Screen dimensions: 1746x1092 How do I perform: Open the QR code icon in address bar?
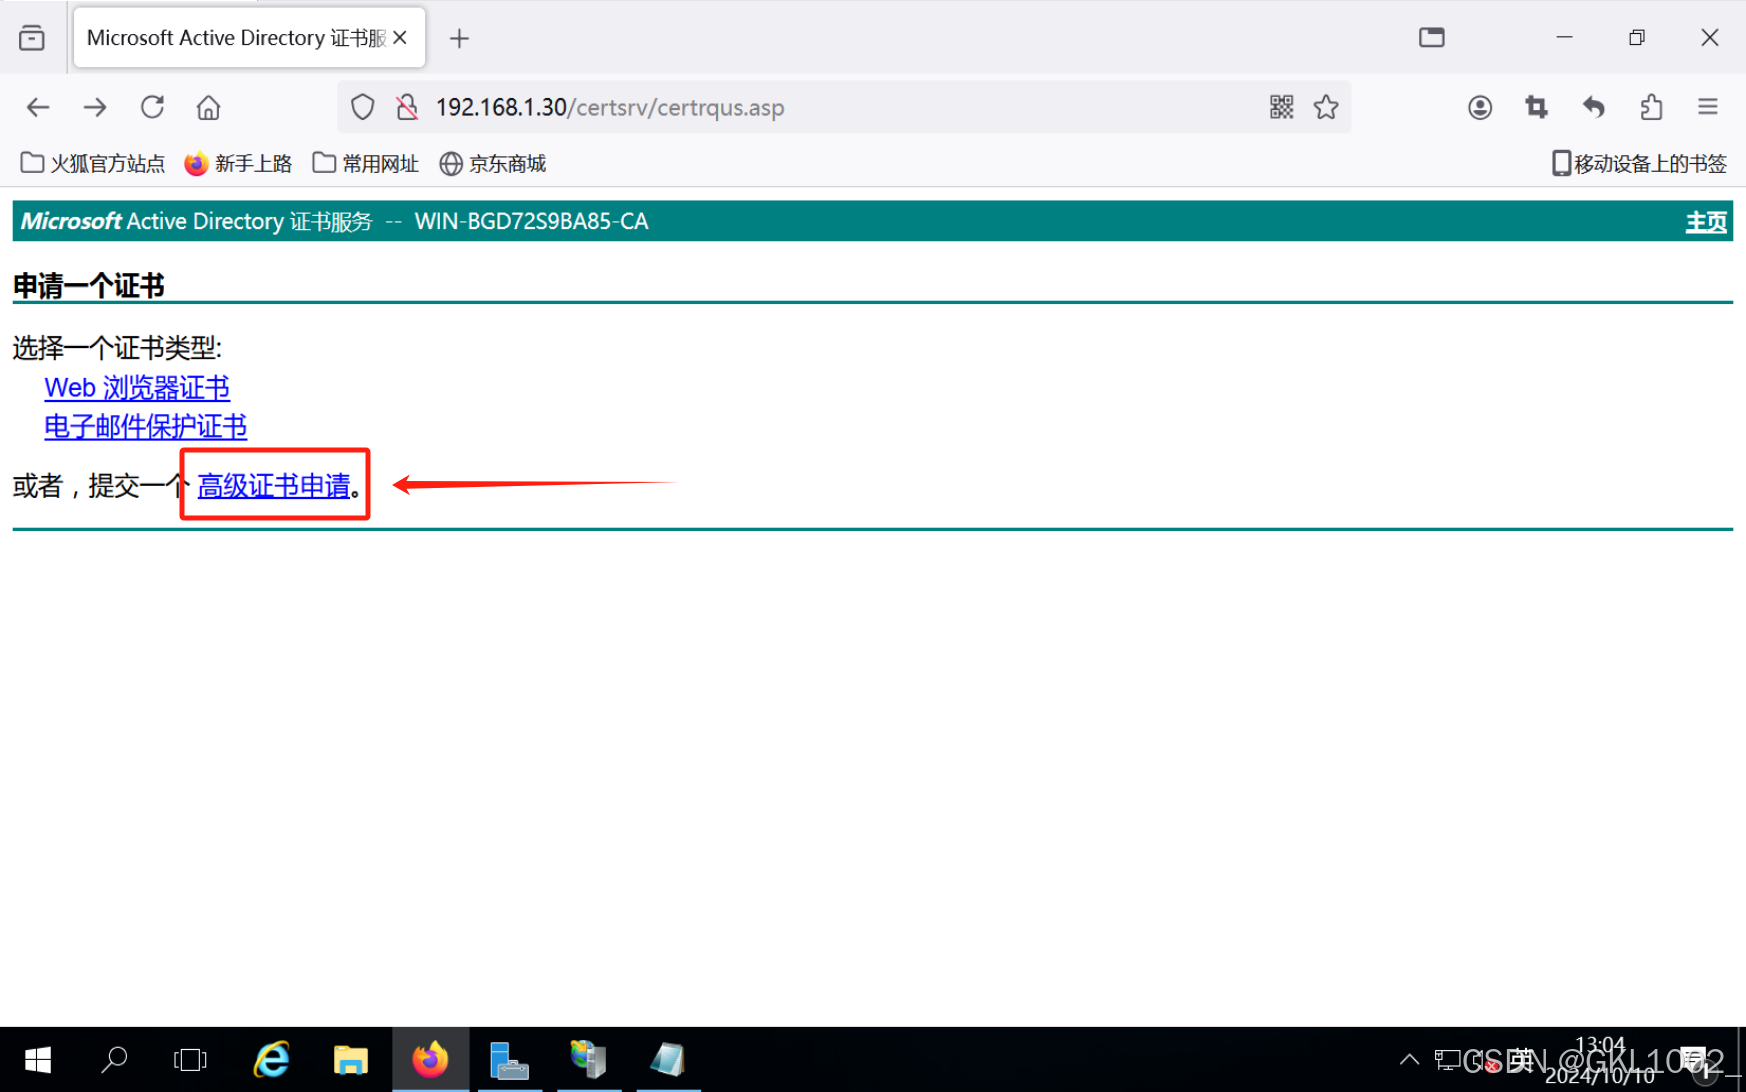click(x=1282, y=107)
